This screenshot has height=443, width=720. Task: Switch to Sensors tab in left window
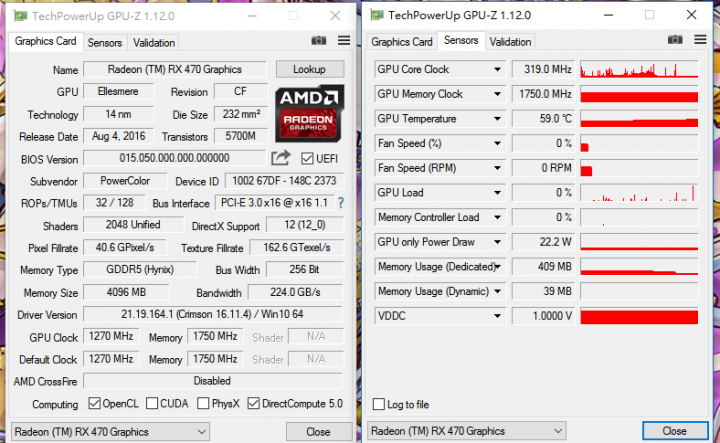click(105, 43)
